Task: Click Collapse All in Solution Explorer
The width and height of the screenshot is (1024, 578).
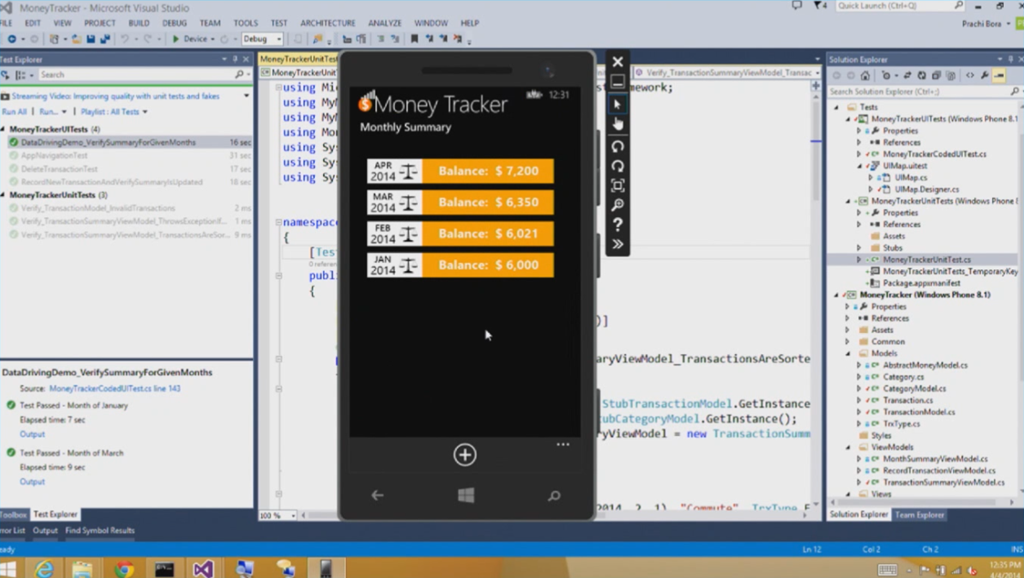Action: [936, 76]
